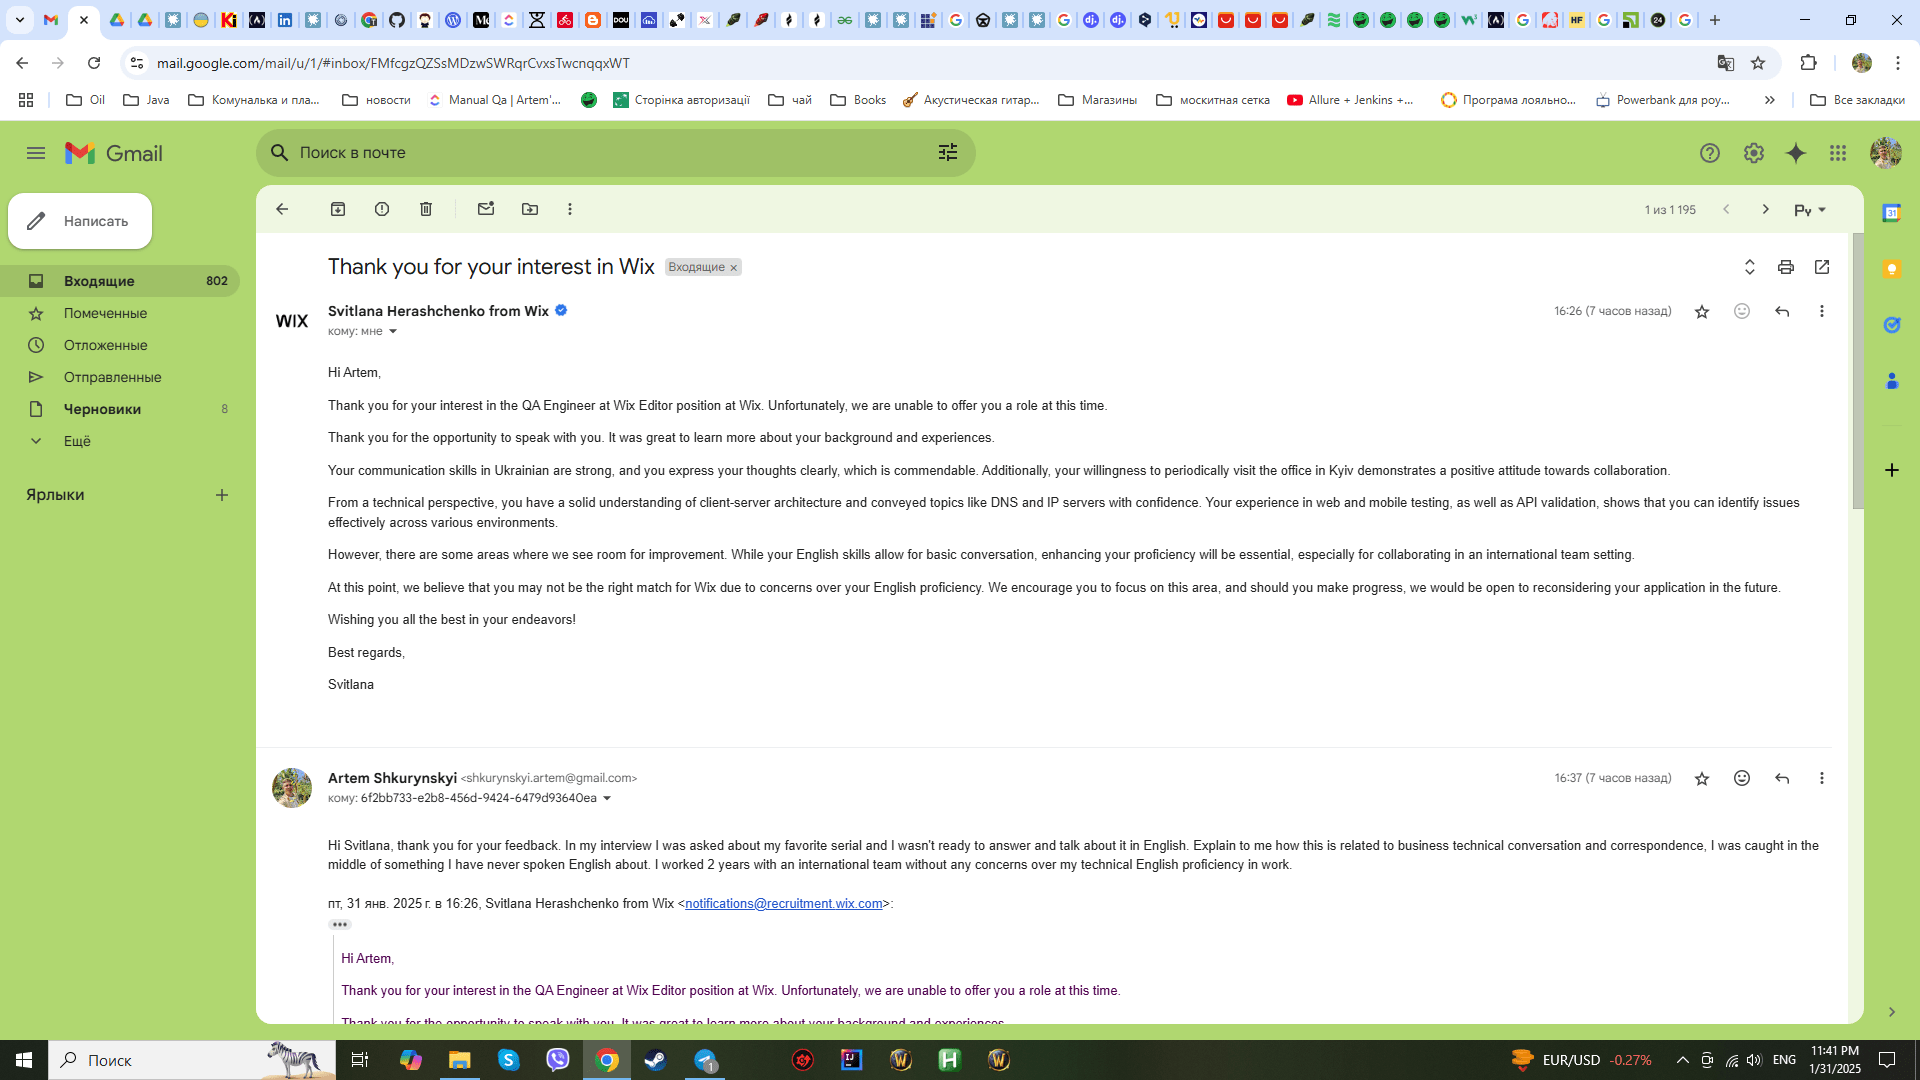
Task: Mark the conversation as unread
Action: click(486, 209)
